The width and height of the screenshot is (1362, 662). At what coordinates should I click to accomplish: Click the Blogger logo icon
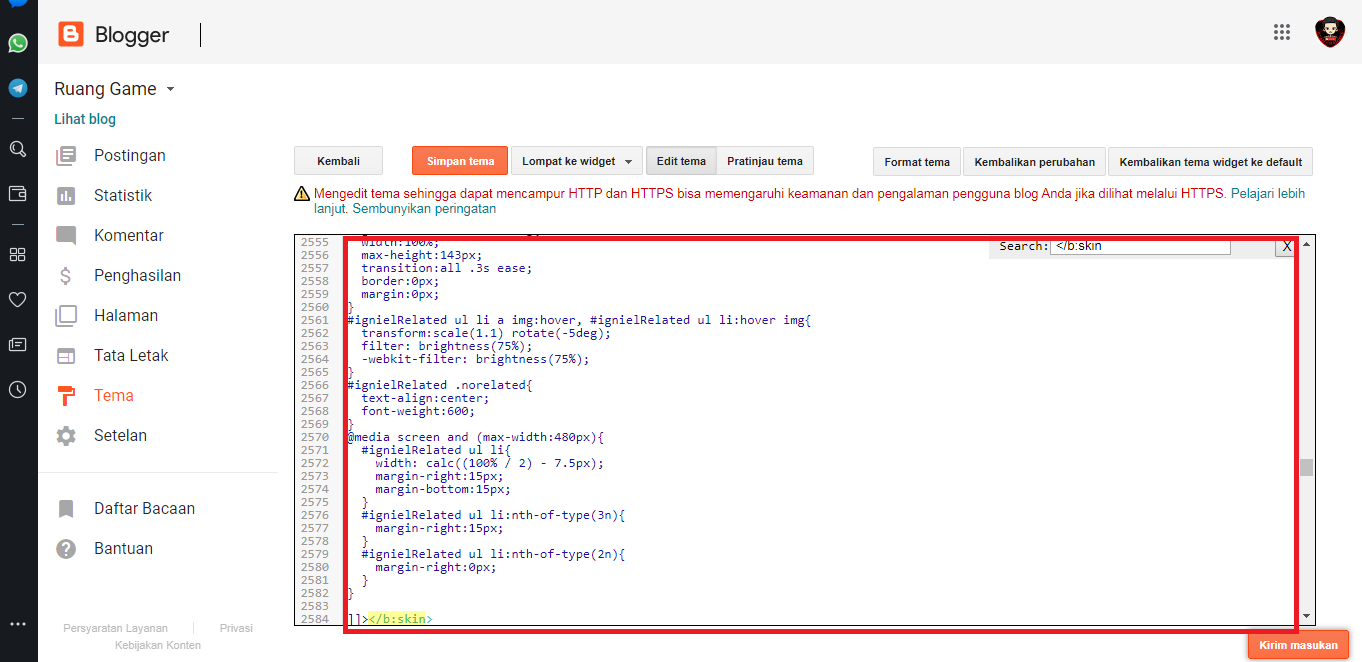[71, 35]
